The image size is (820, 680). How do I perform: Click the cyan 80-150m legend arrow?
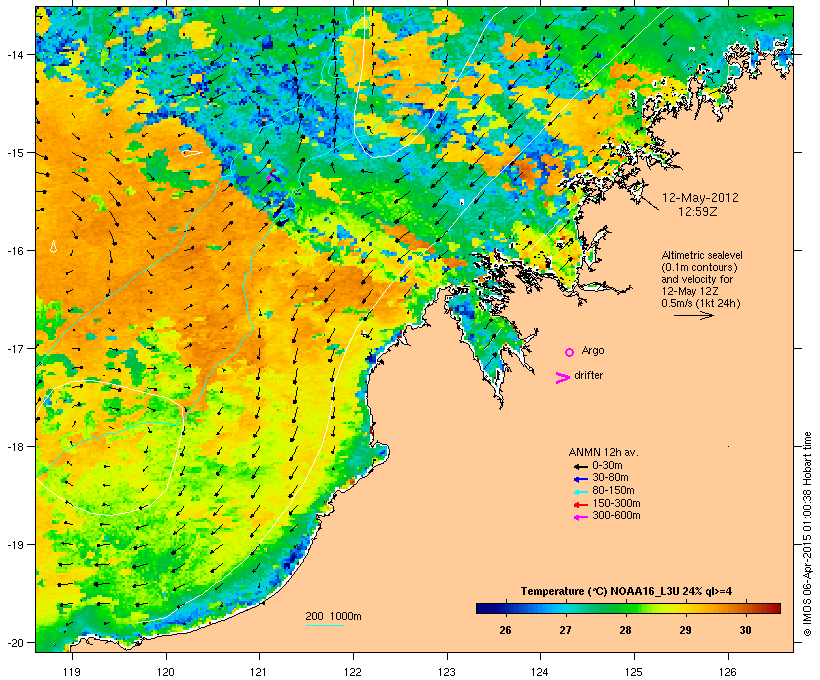pyautogui.click(x=580, y=492)
